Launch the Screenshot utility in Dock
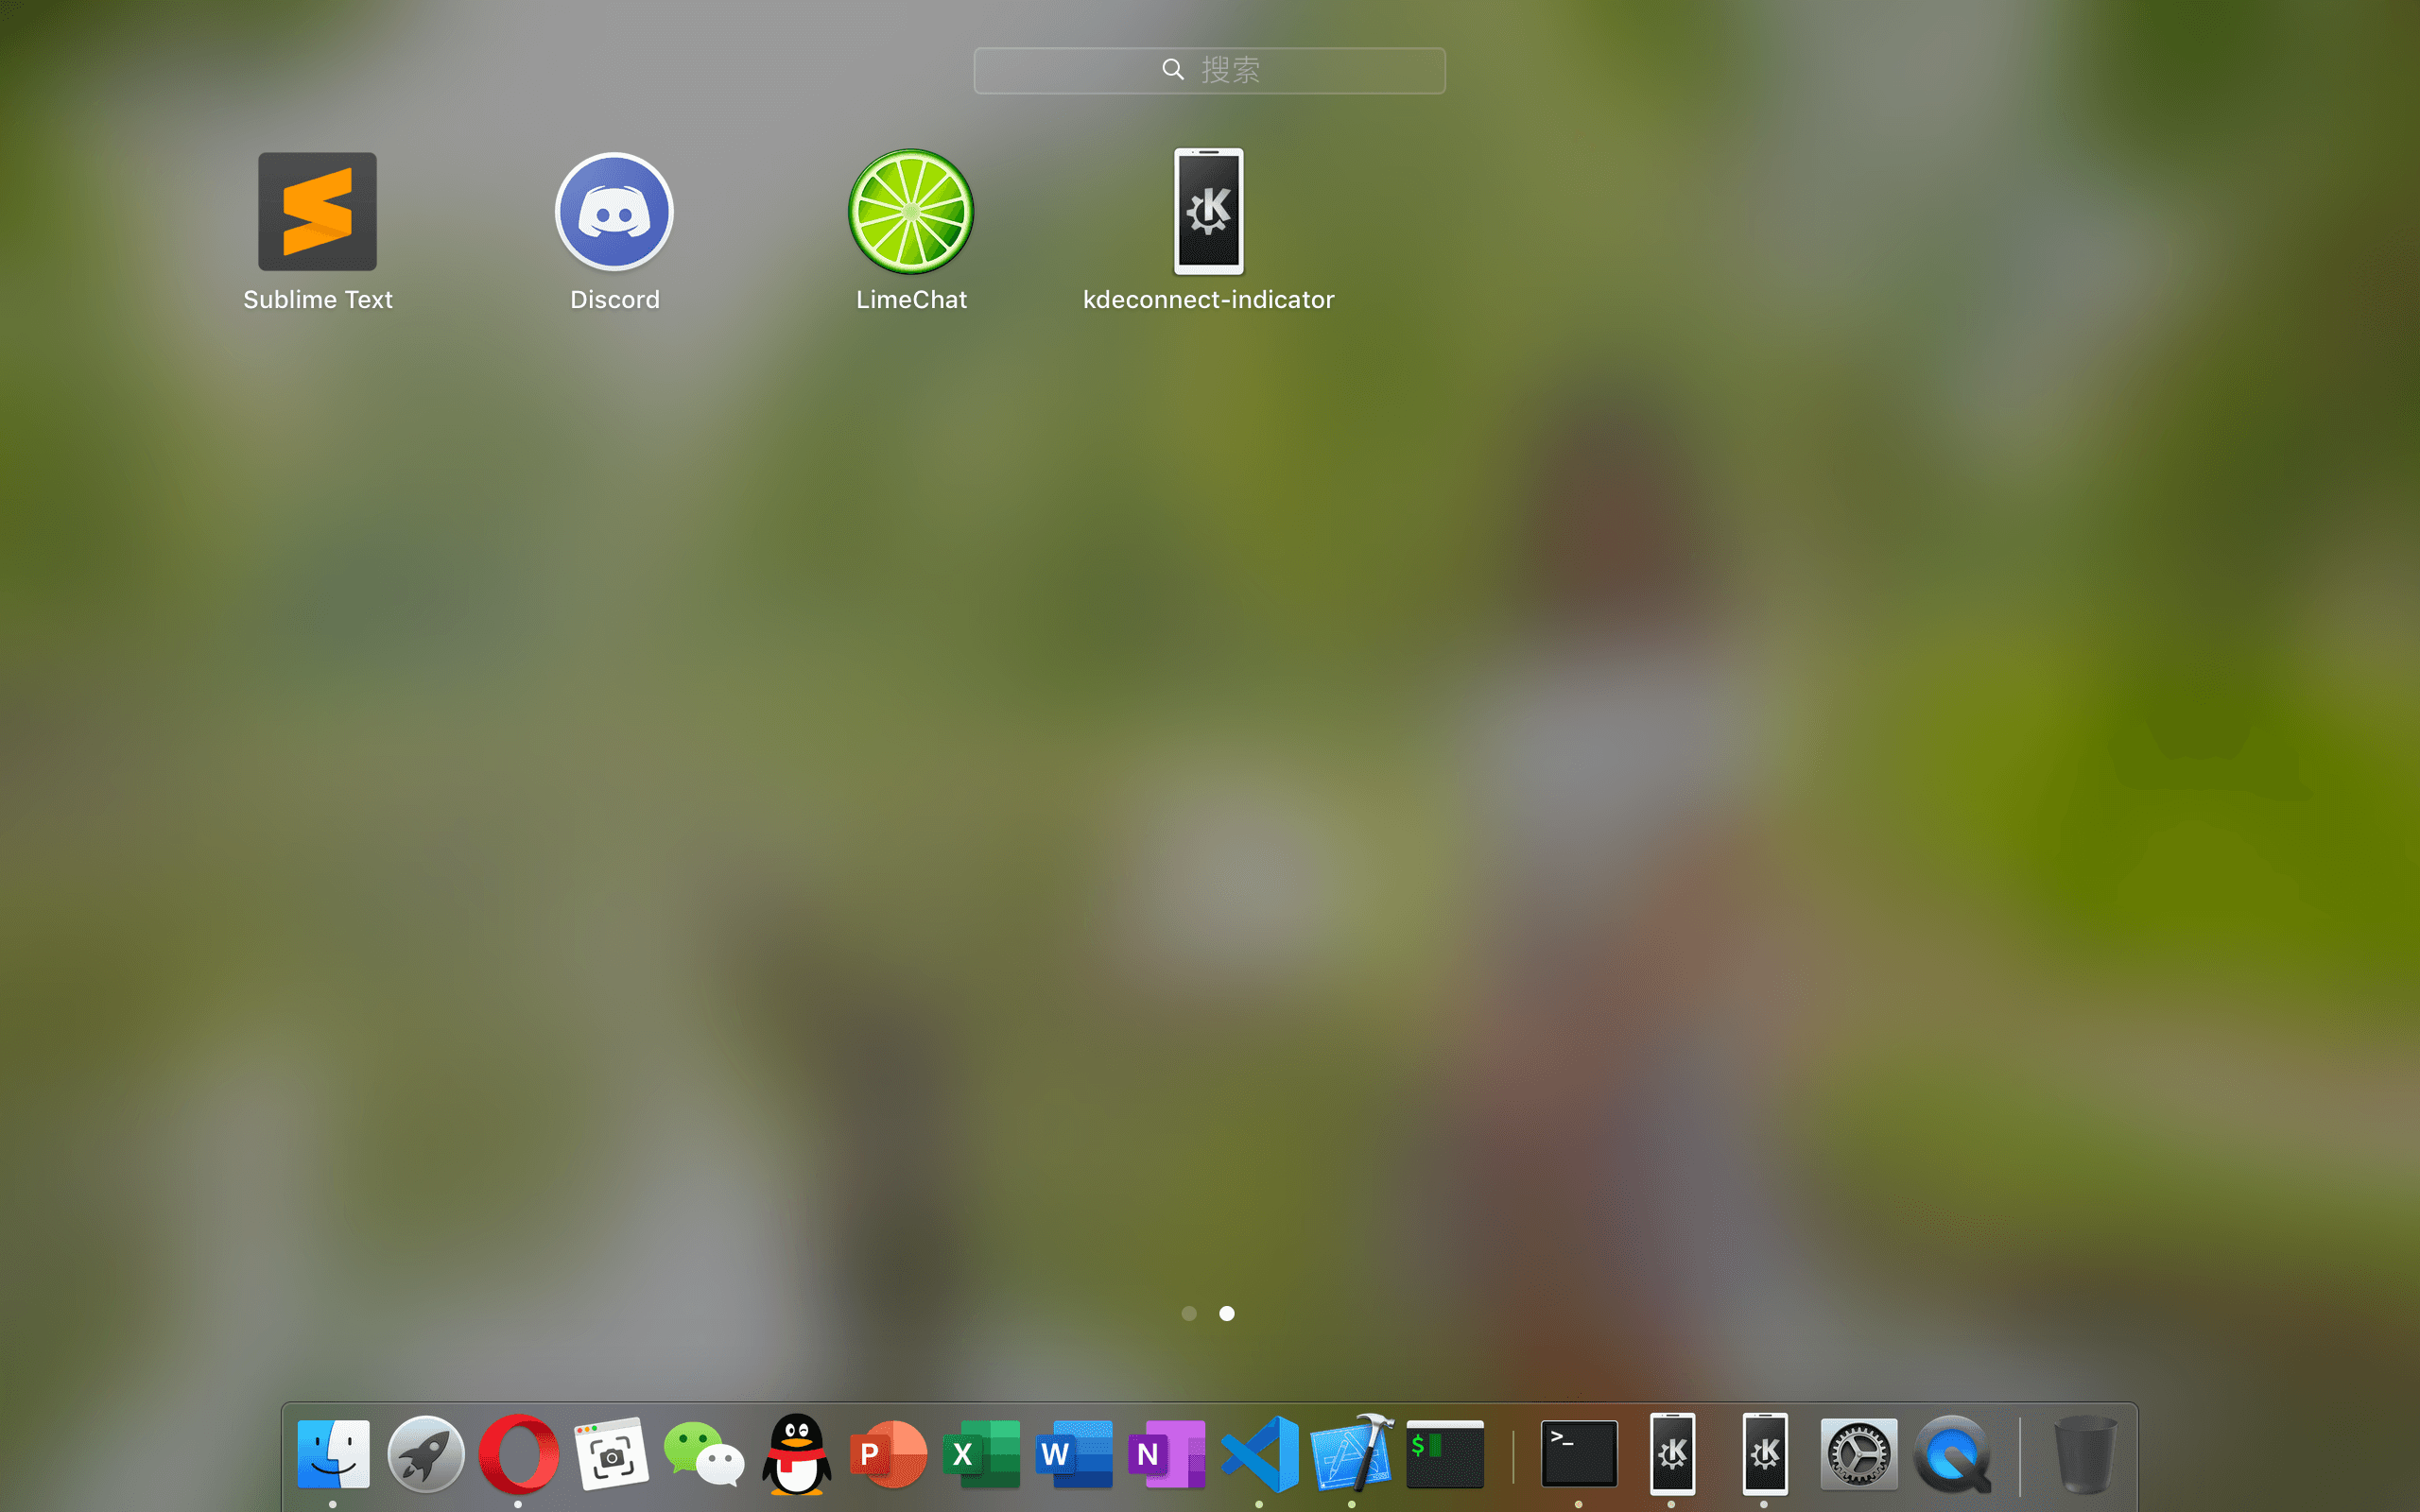Screen dimensions: 2420x1512 click(x=611, y=1454)
